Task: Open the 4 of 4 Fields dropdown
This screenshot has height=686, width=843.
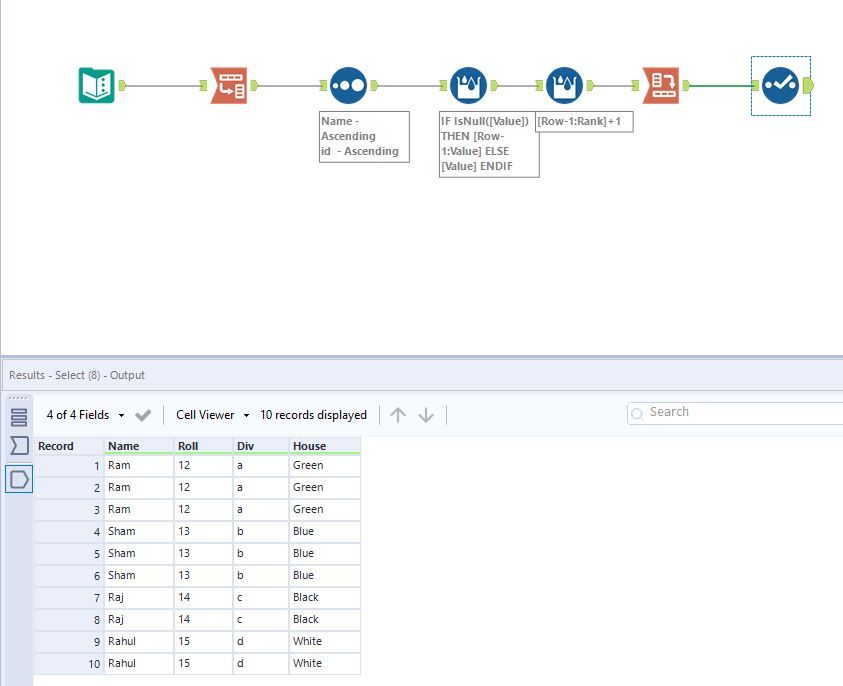Action: coord(86,415)
